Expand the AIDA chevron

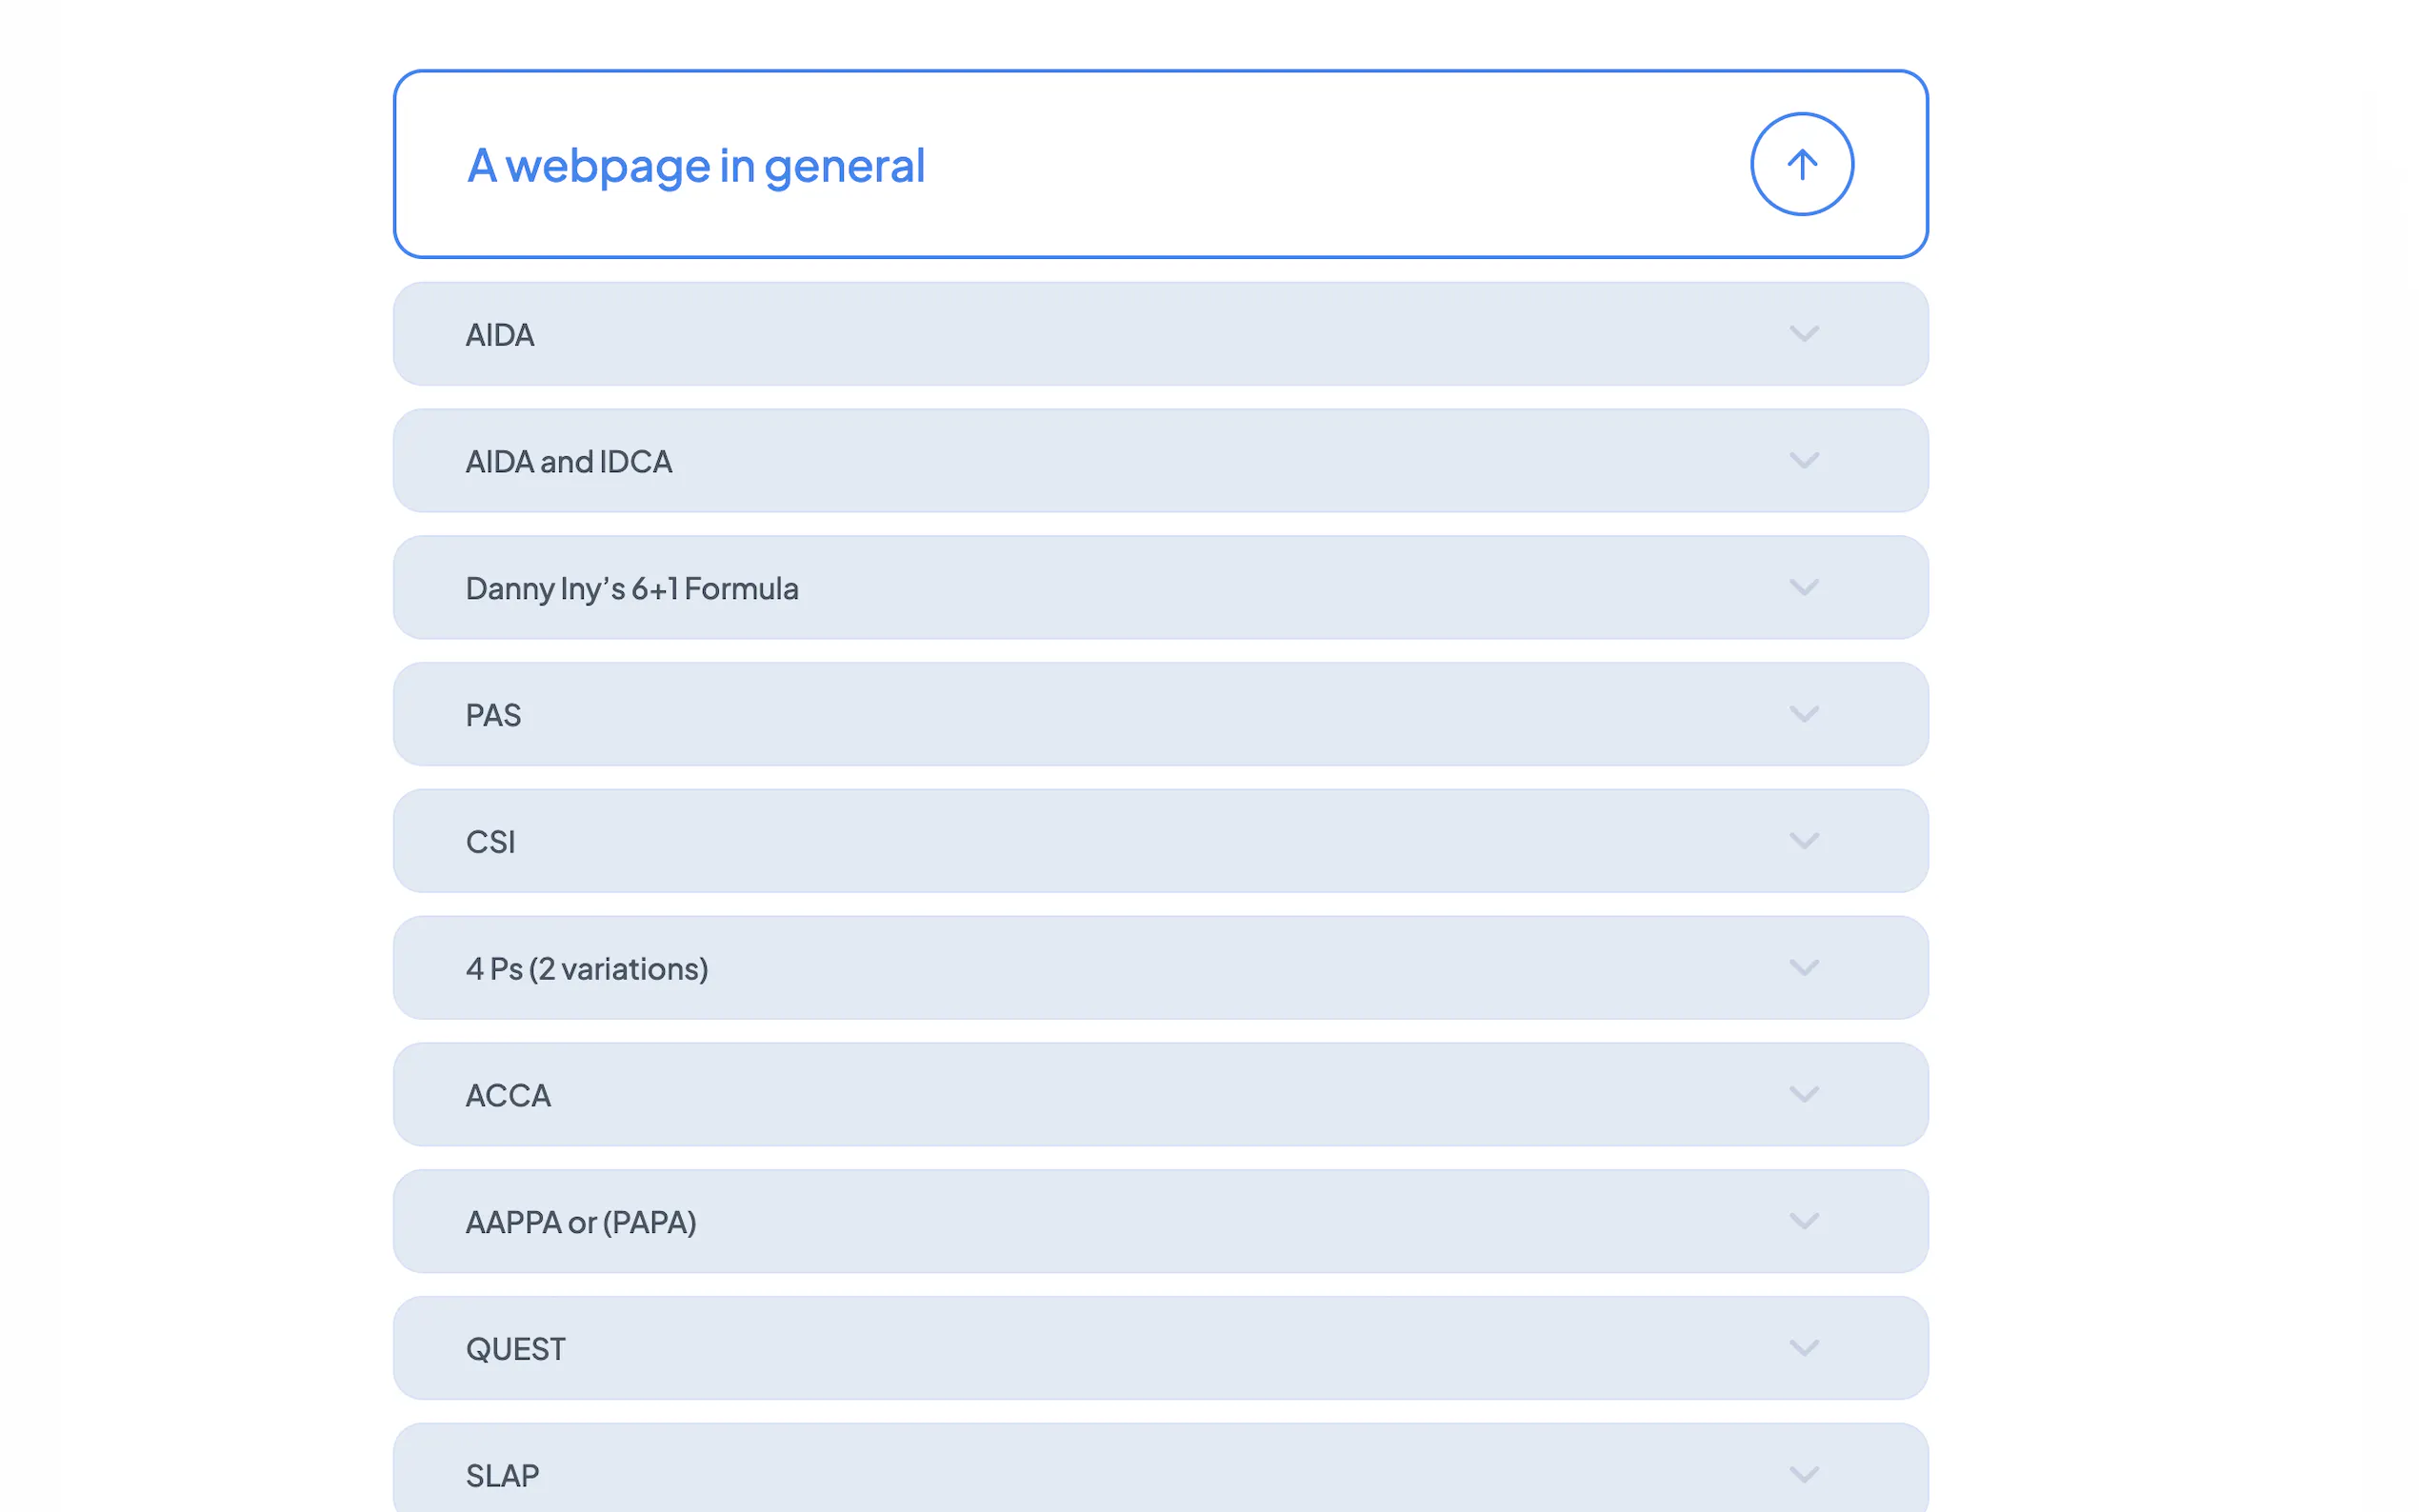tap(1803, 334)
